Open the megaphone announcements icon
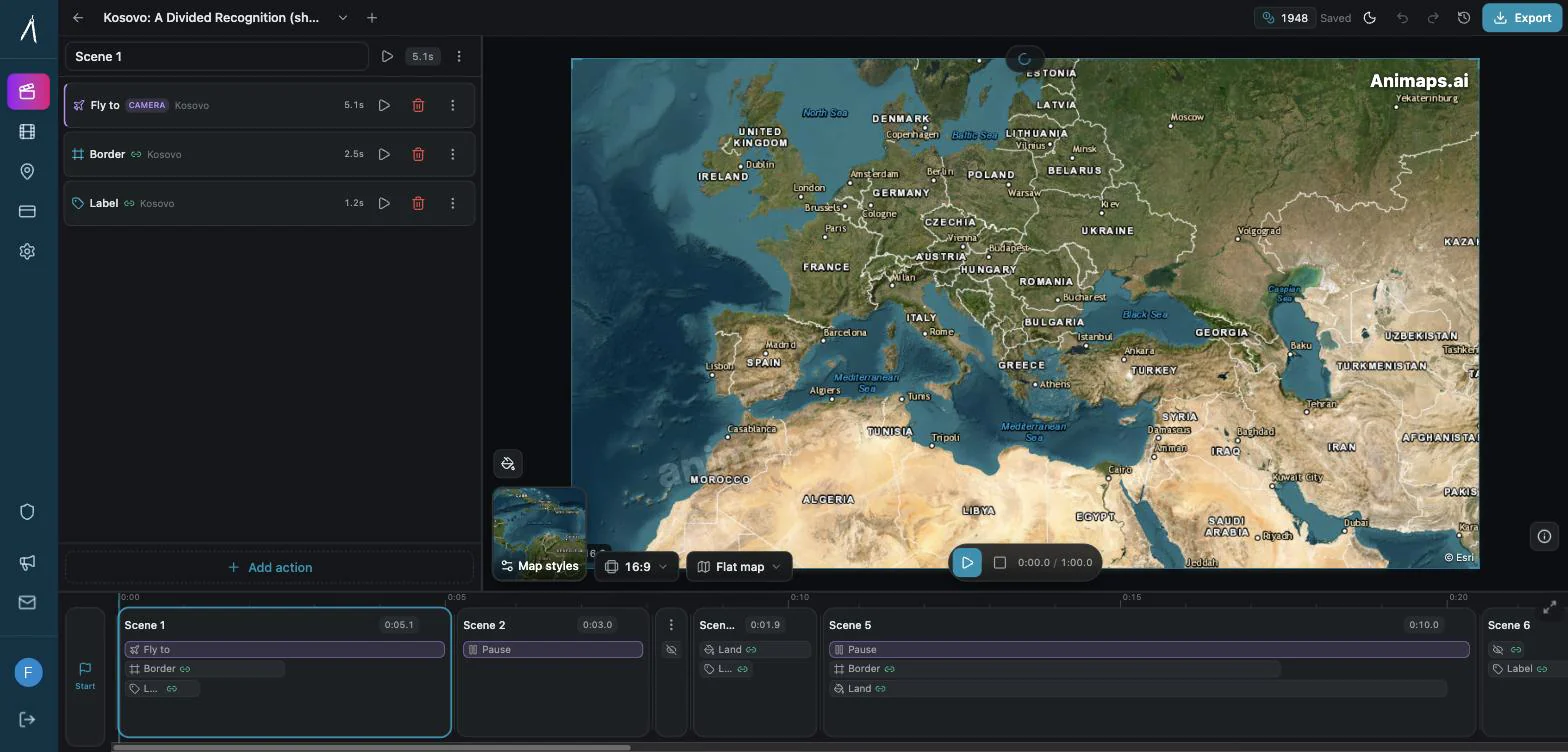 [28, 562]
